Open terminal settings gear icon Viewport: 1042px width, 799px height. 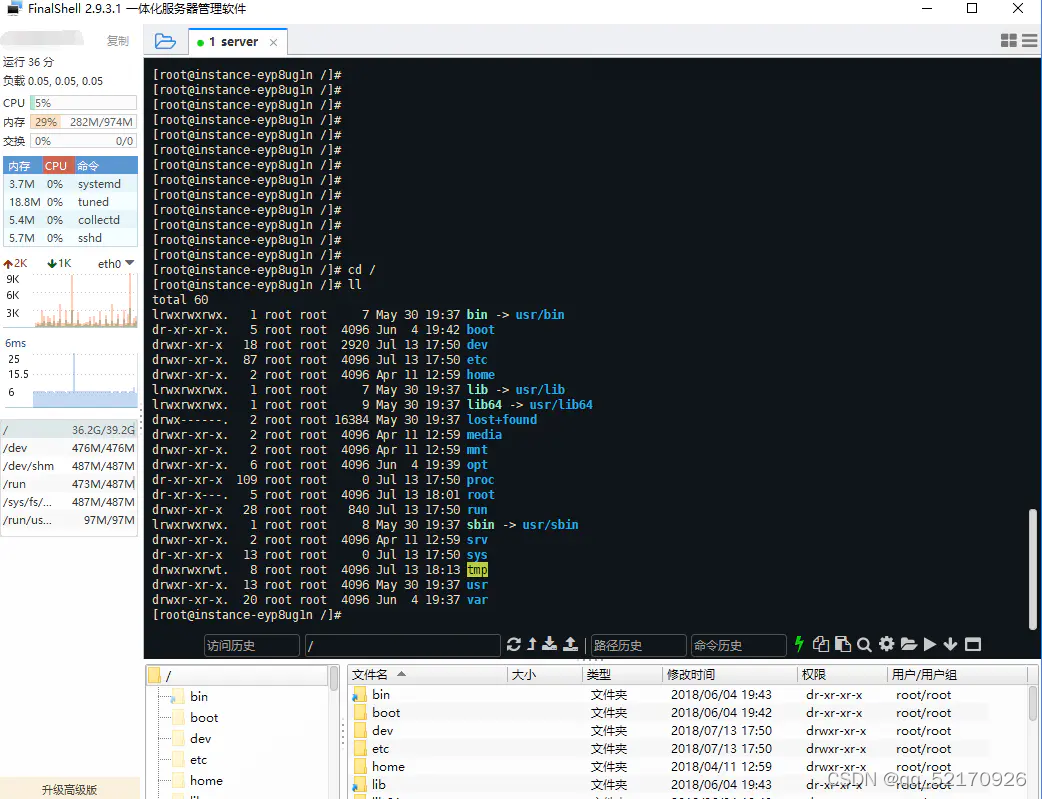pos(886,644)
